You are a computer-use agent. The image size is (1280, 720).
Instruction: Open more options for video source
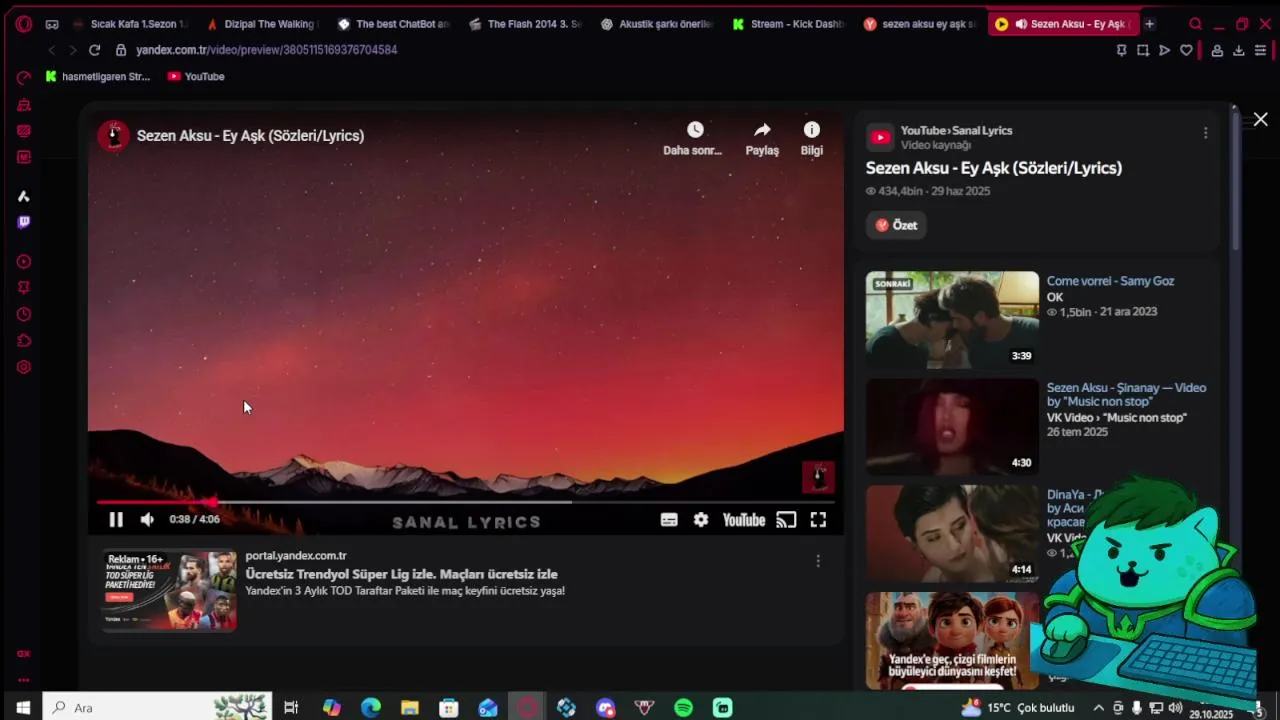pos(1205,133)
